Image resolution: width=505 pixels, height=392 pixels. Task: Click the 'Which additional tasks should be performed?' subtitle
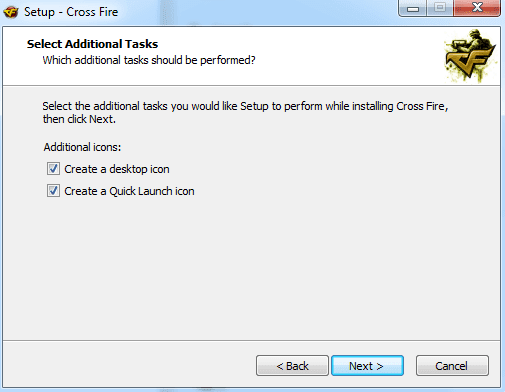pos(149,60)
